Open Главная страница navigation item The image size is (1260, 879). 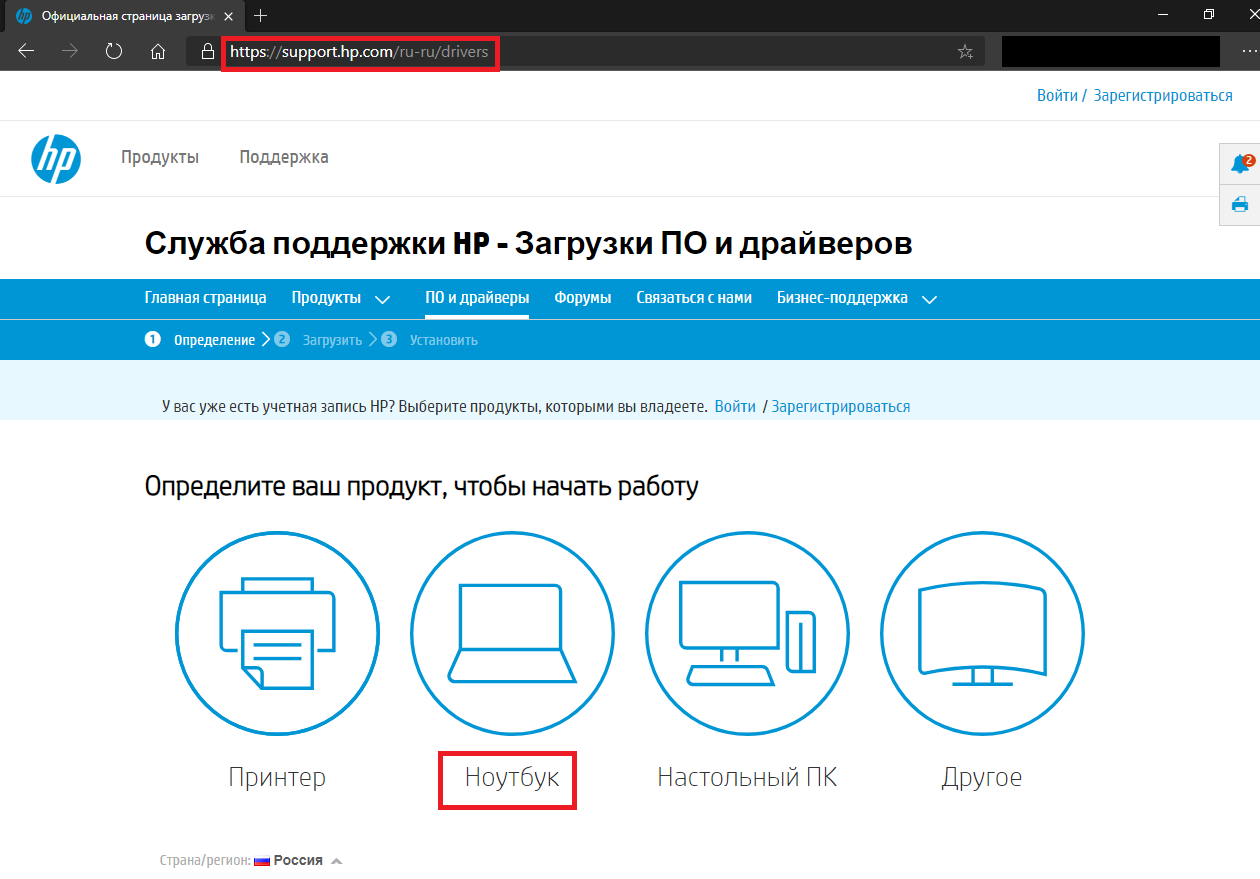click(x=206, y=298)
